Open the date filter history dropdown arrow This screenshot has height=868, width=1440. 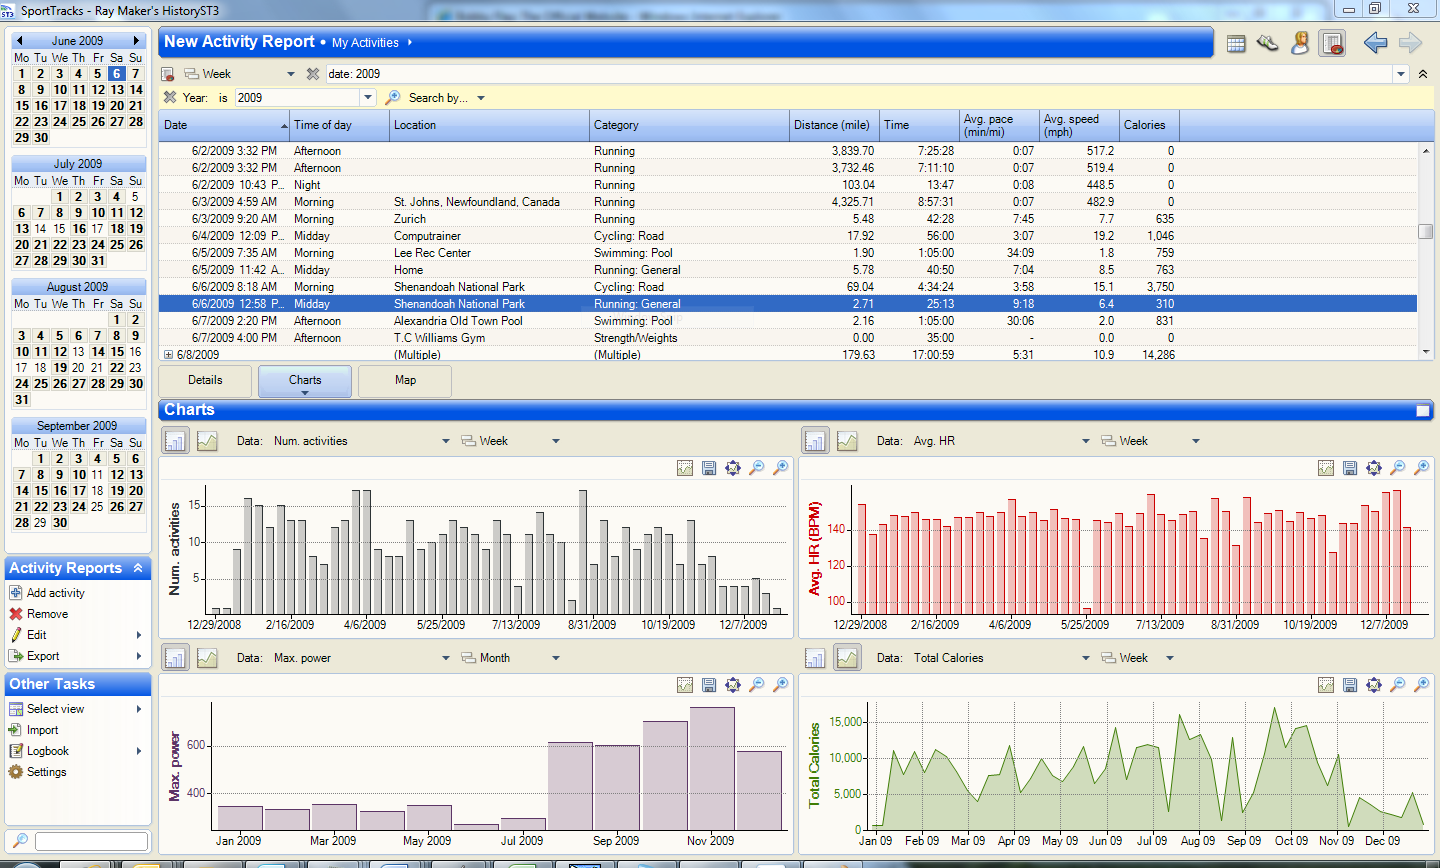pos(1400,74)
